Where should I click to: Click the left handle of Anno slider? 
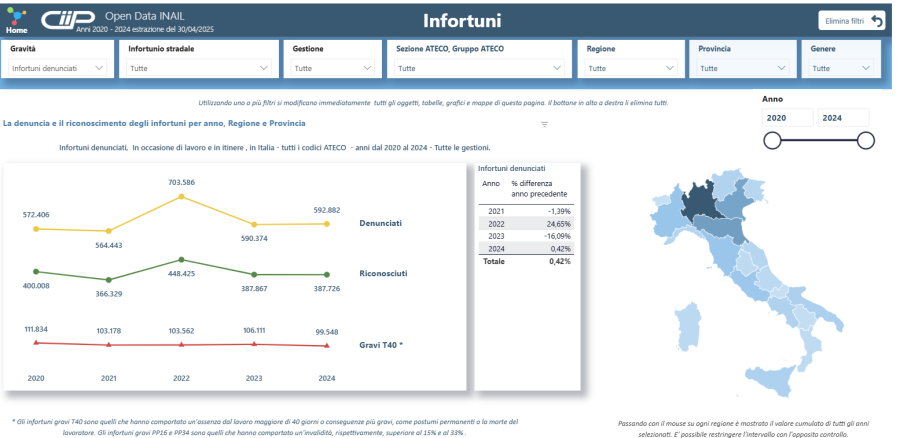pyautogui.click(x=772, y=141)
